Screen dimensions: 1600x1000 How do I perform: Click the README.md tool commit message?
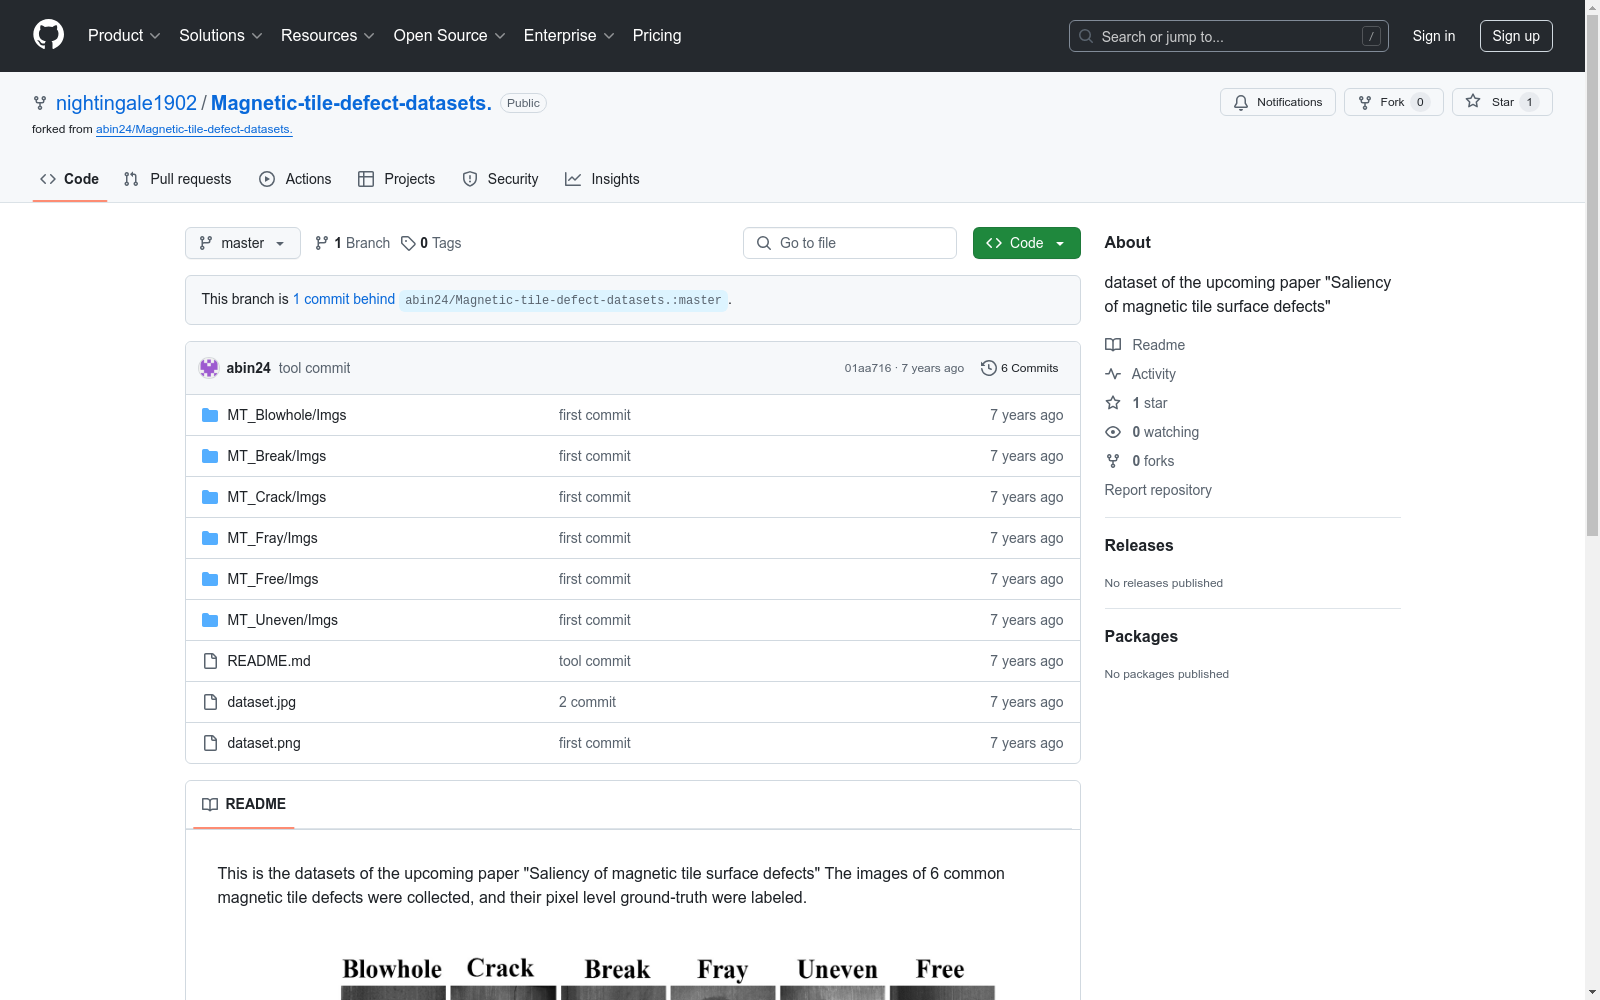tap(595, 661)
